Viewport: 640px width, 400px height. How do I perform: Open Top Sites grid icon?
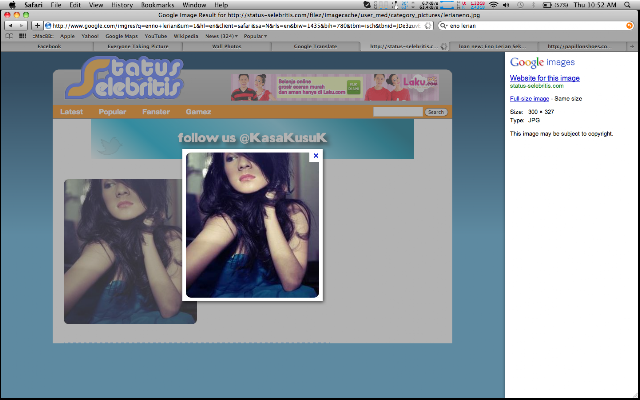22,36
